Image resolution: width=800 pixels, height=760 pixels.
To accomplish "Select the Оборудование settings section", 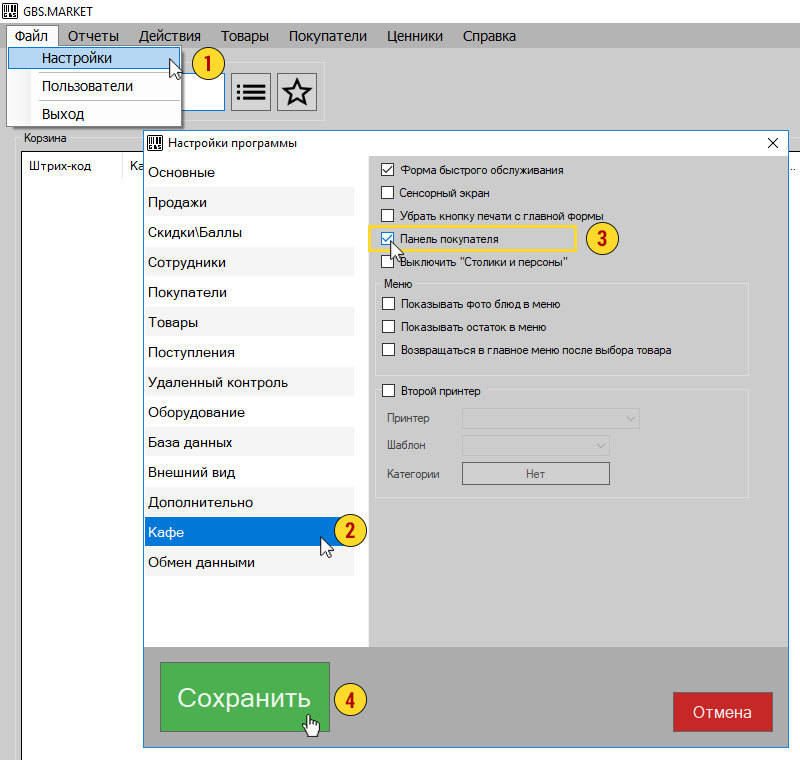I will point(249,412).
